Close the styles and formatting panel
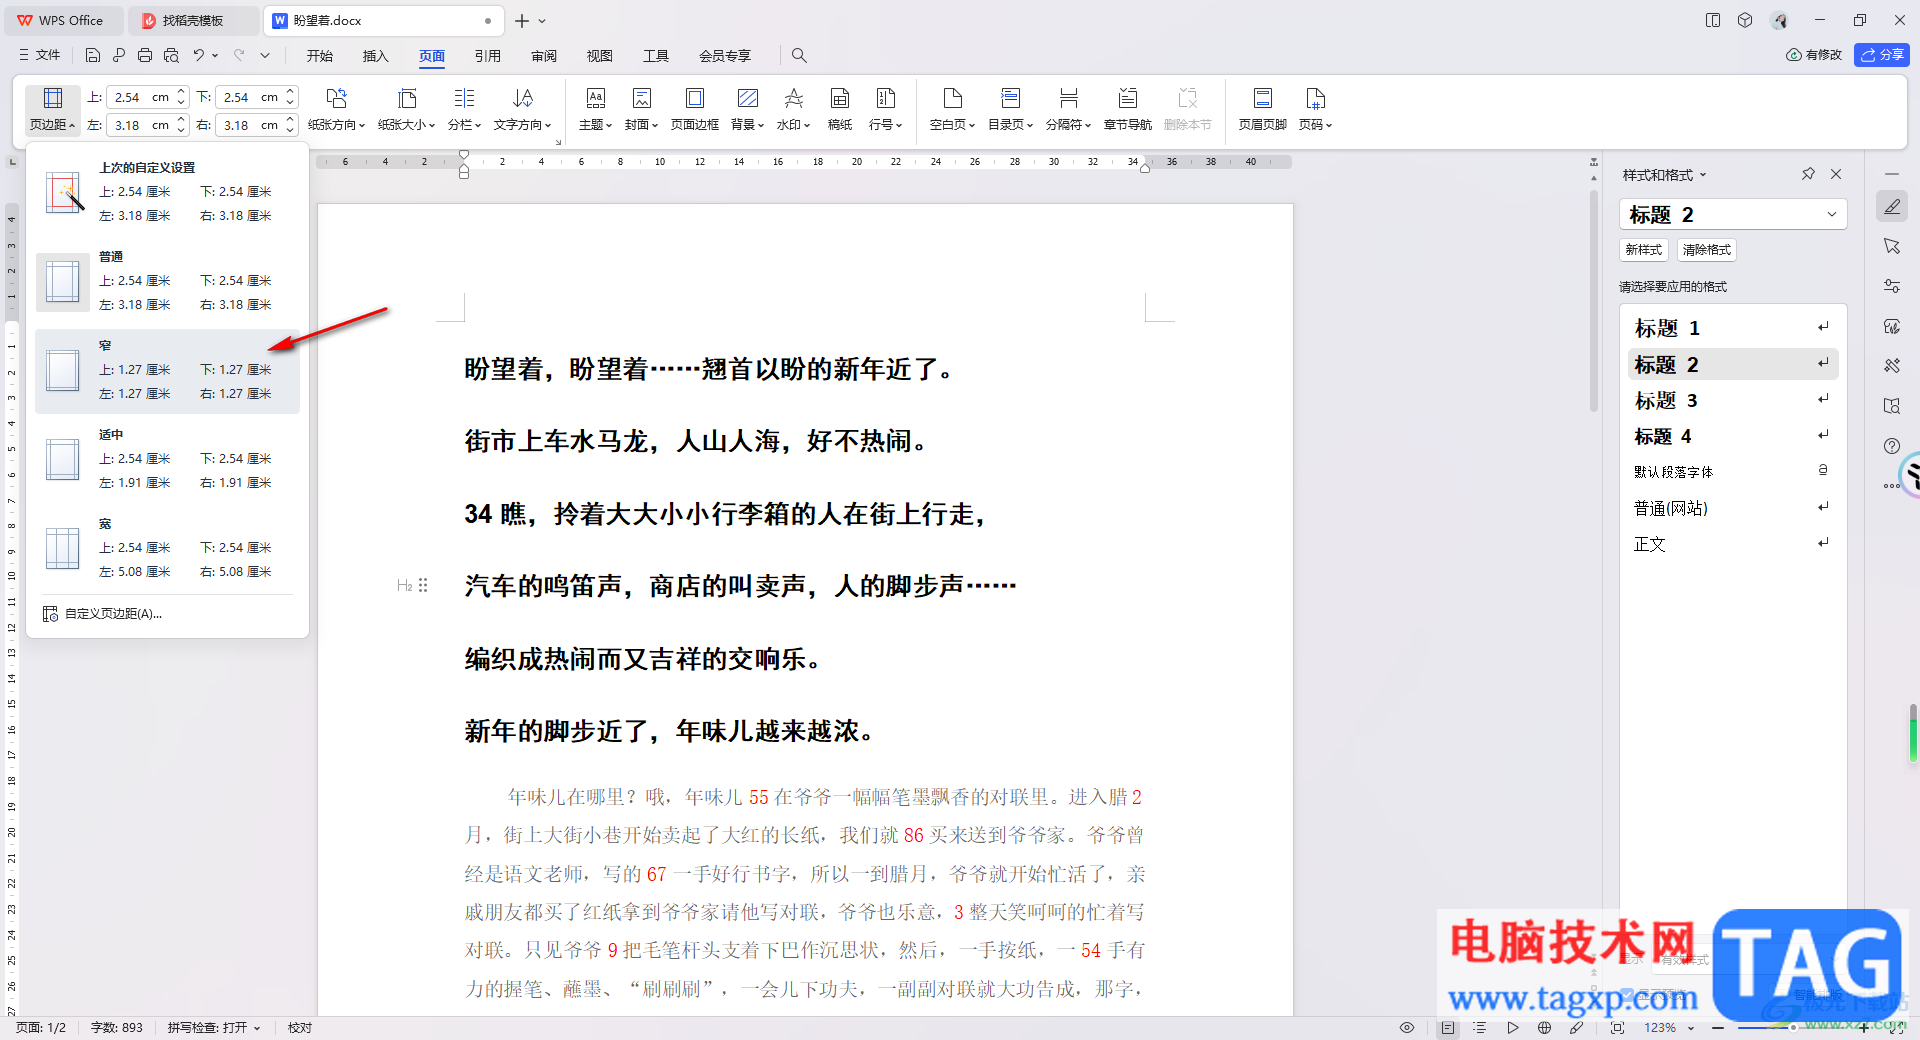 click(x=1836, y=174)
